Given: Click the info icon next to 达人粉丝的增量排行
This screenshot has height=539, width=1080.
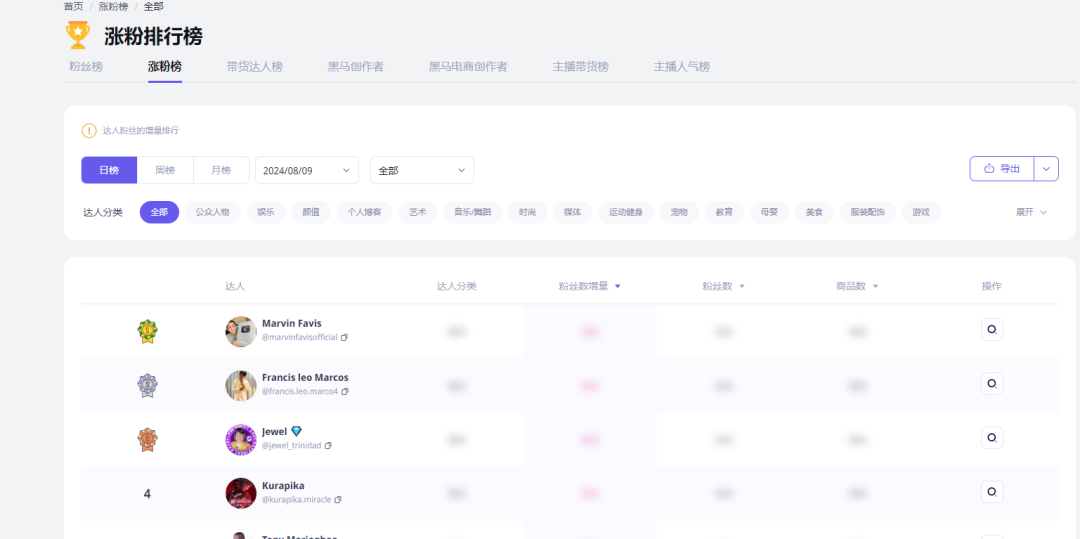Looking at the screenshot, I should (x=89, y=130).
